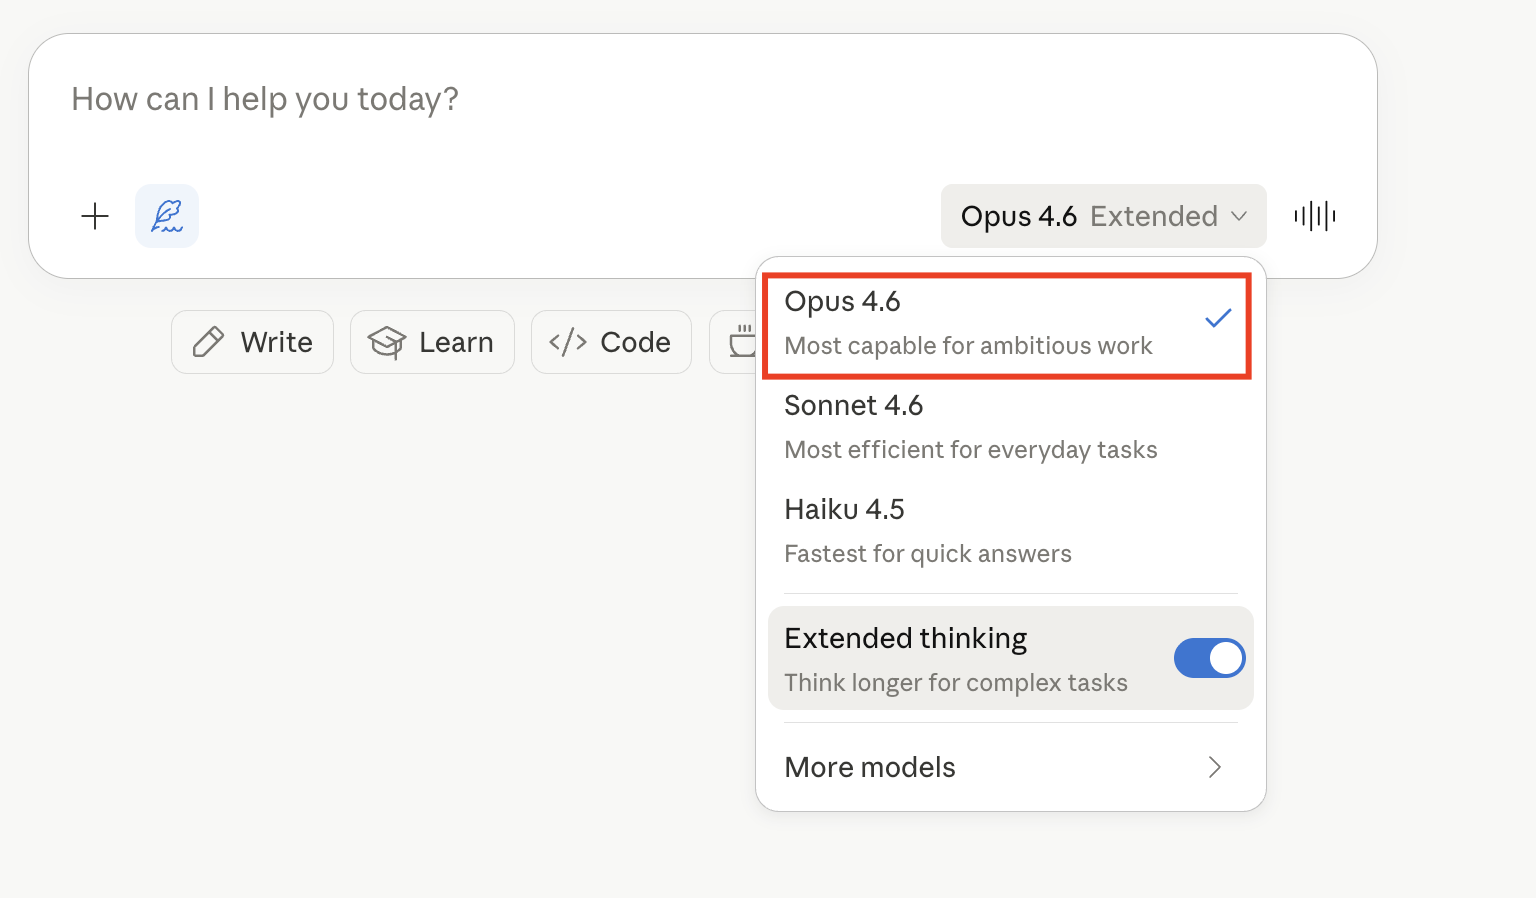
Task: Choose the Sonnet 4.6 model
Action: click(1011, 428)
